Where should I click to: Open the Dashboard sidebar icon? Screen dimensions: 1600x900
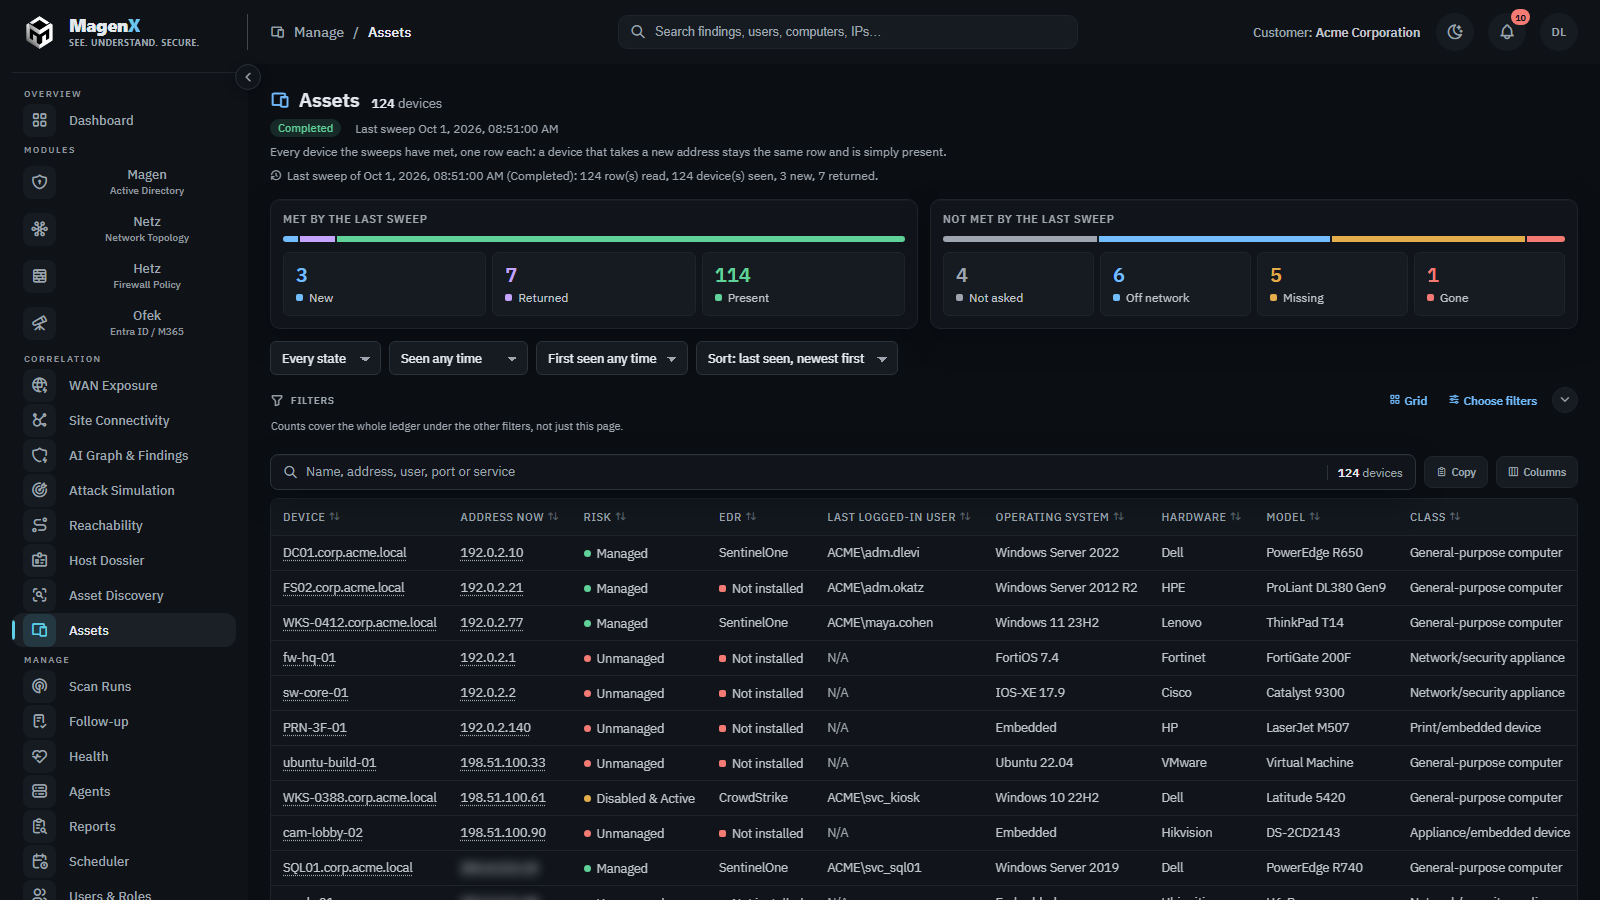tap(40, 120)
